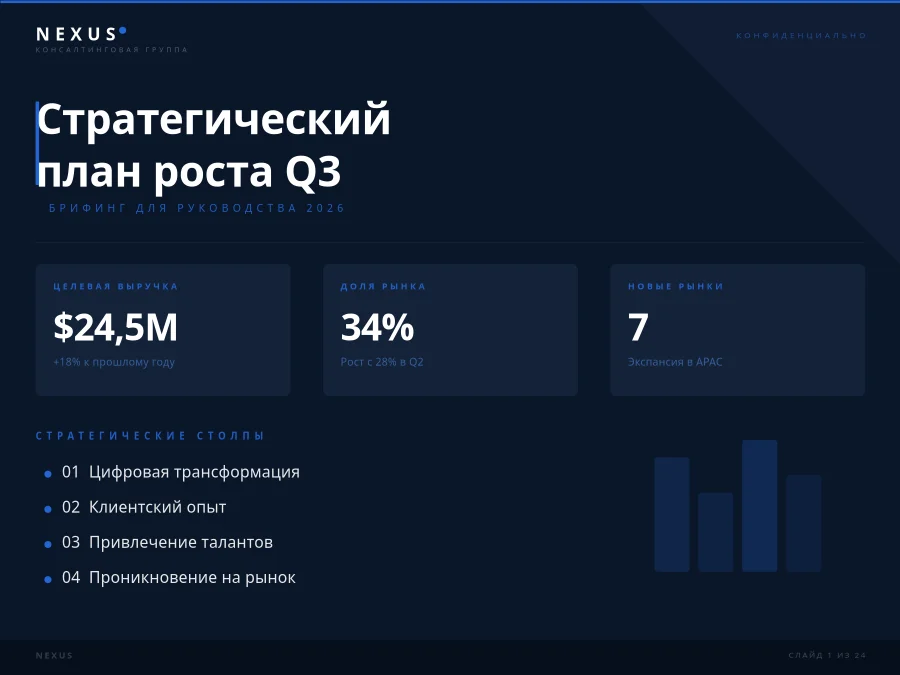
Task: Select the 'Консалтинговая группа' subtitle text
Action: tap(112, 50)
